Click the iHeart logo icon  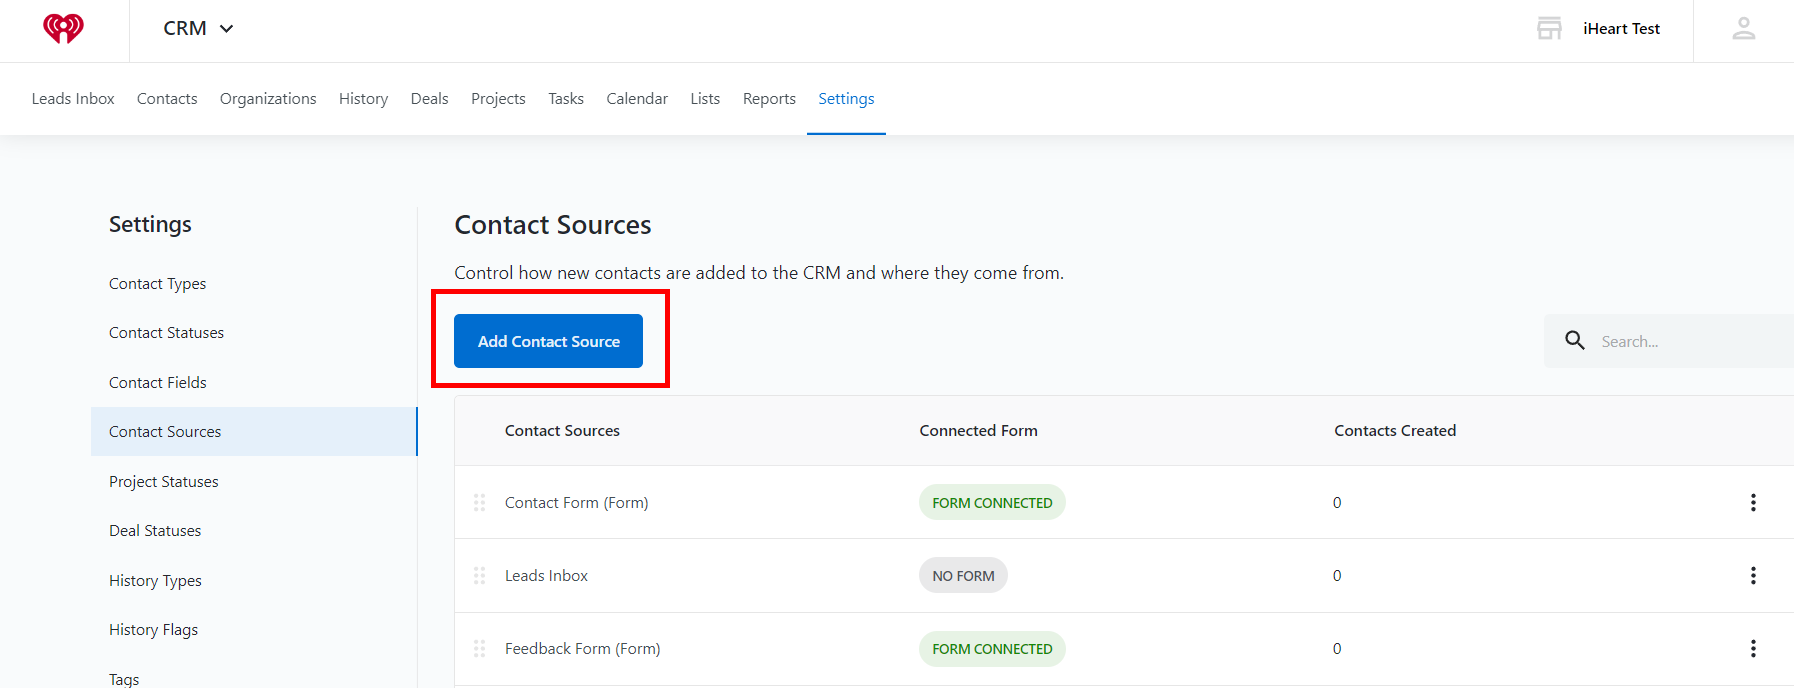coord(63,29)
